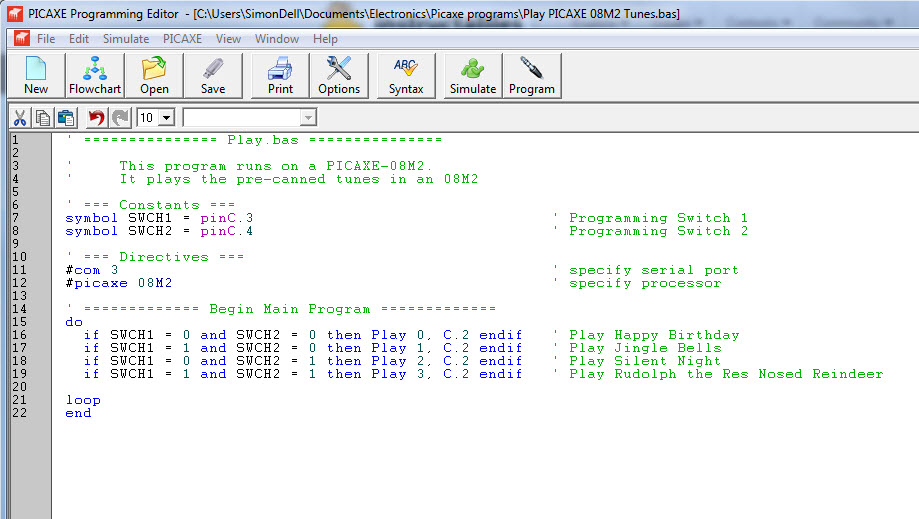
Task: Save the program using the Save icon
Action: (213, 76)
